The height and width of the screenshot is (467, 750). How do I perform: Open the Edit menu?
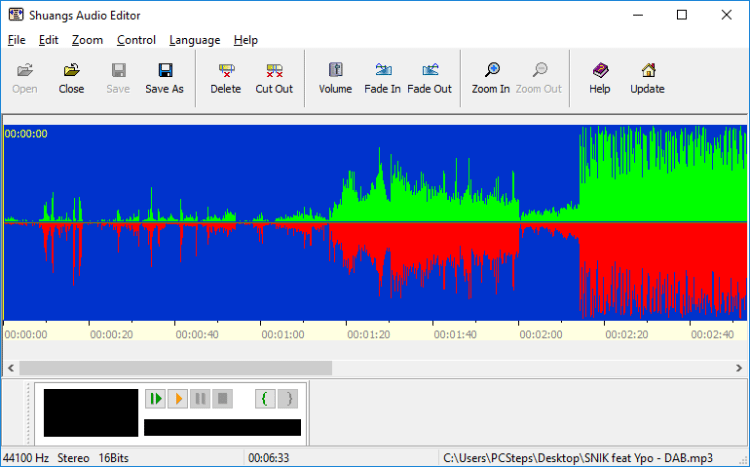(49, 40)
